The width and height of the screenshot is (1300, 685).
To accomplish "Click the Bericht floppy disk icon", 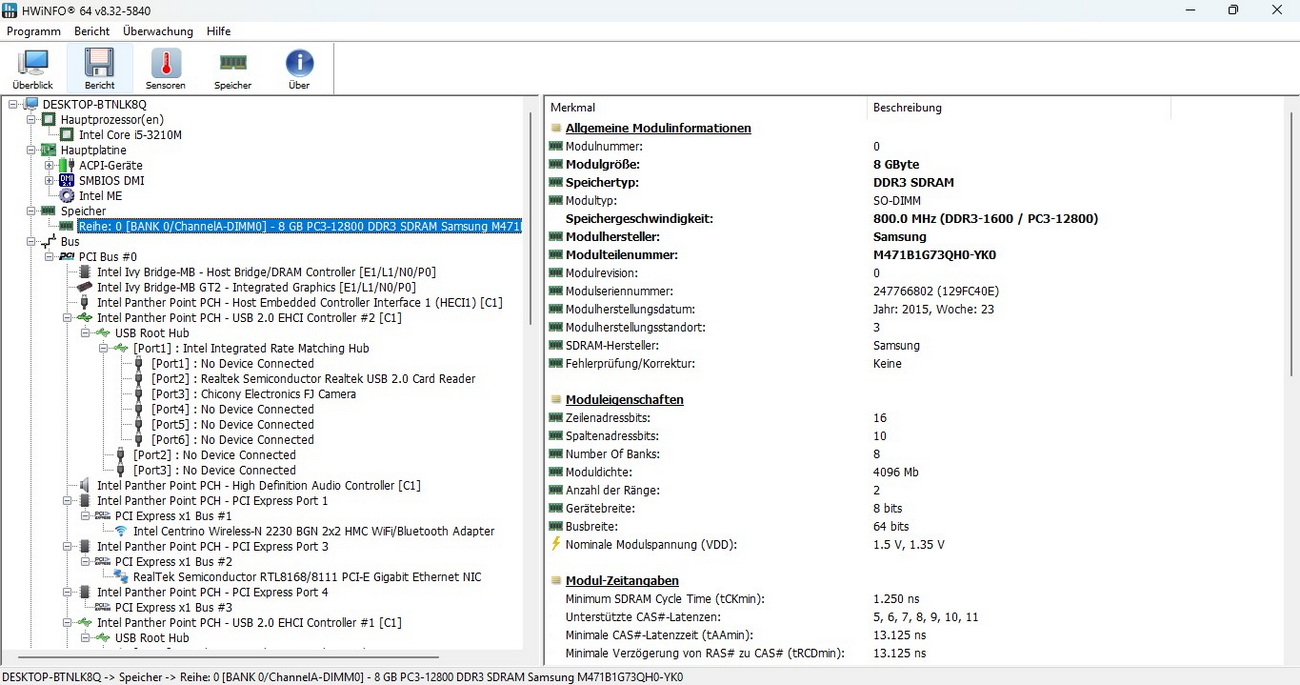I will (x=99, y=70).
